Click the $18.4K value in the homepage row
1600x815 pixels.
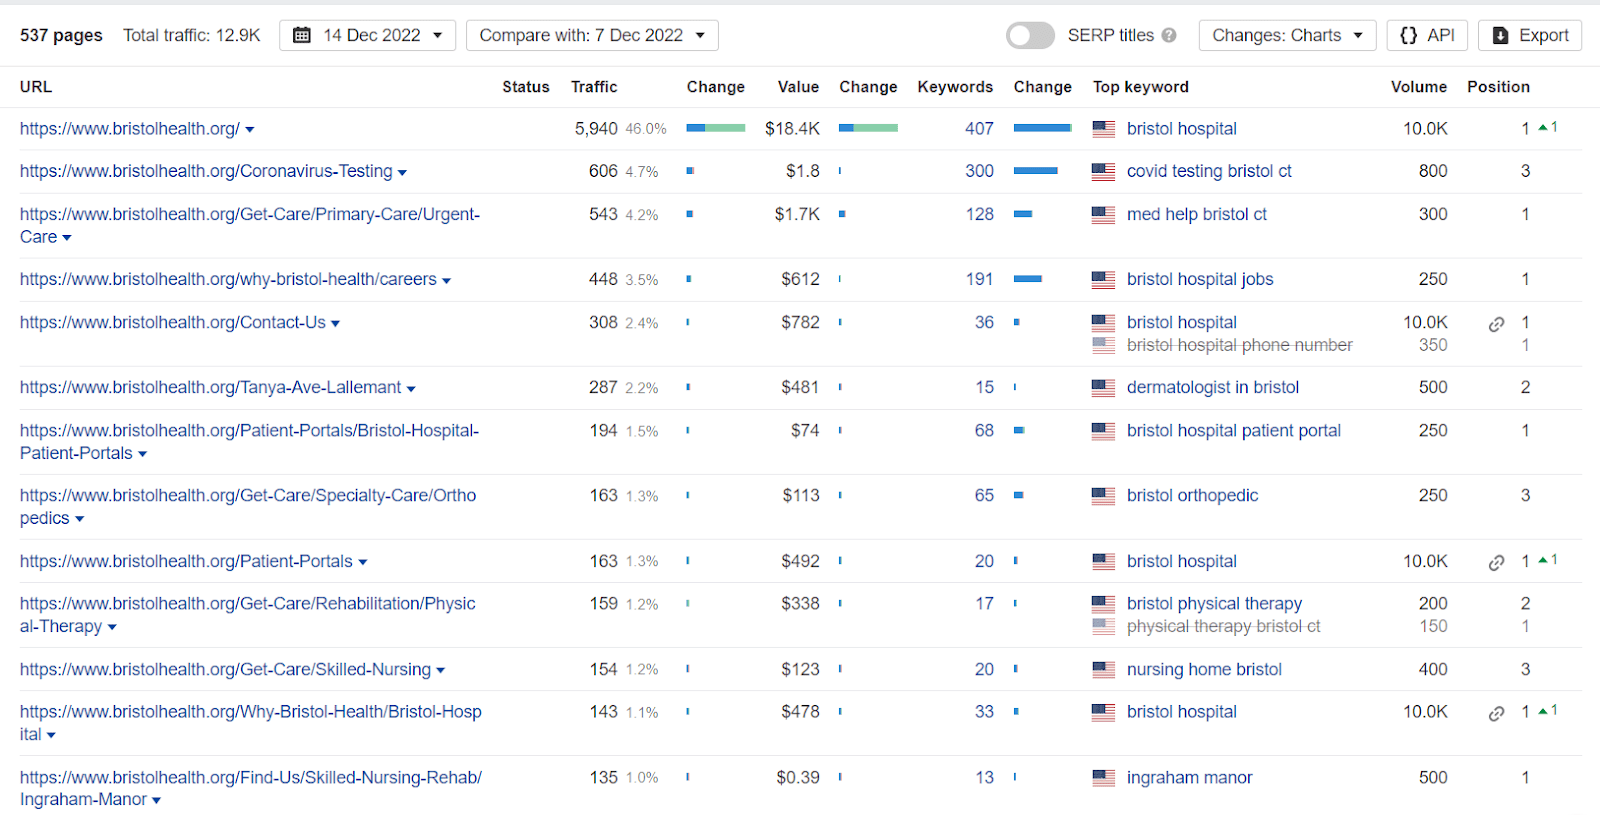click(x=792, y=129)
